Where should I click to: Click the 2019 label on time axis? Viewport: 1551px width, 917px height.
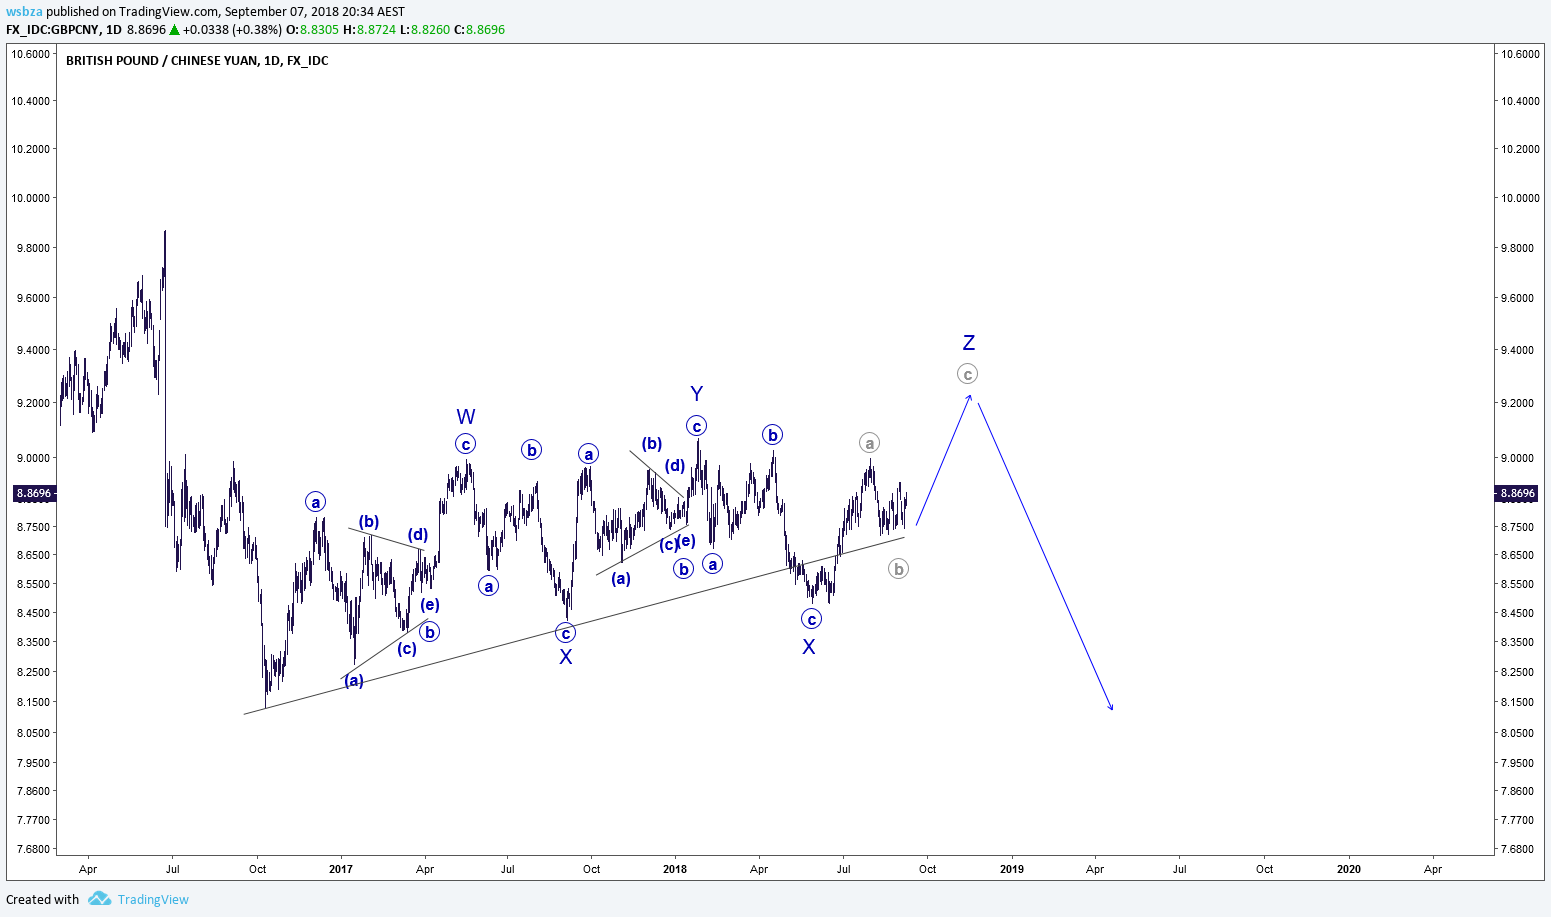[x=1012, y=869]
